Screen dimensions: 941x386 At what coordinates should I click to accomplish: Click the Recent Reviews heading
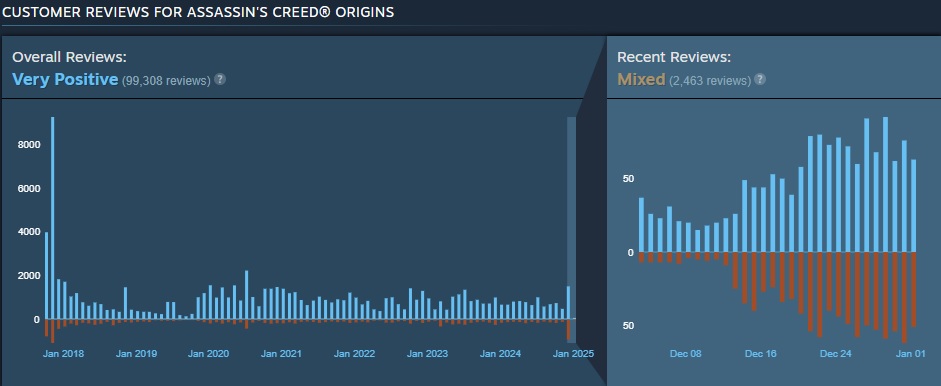[674, 57]
